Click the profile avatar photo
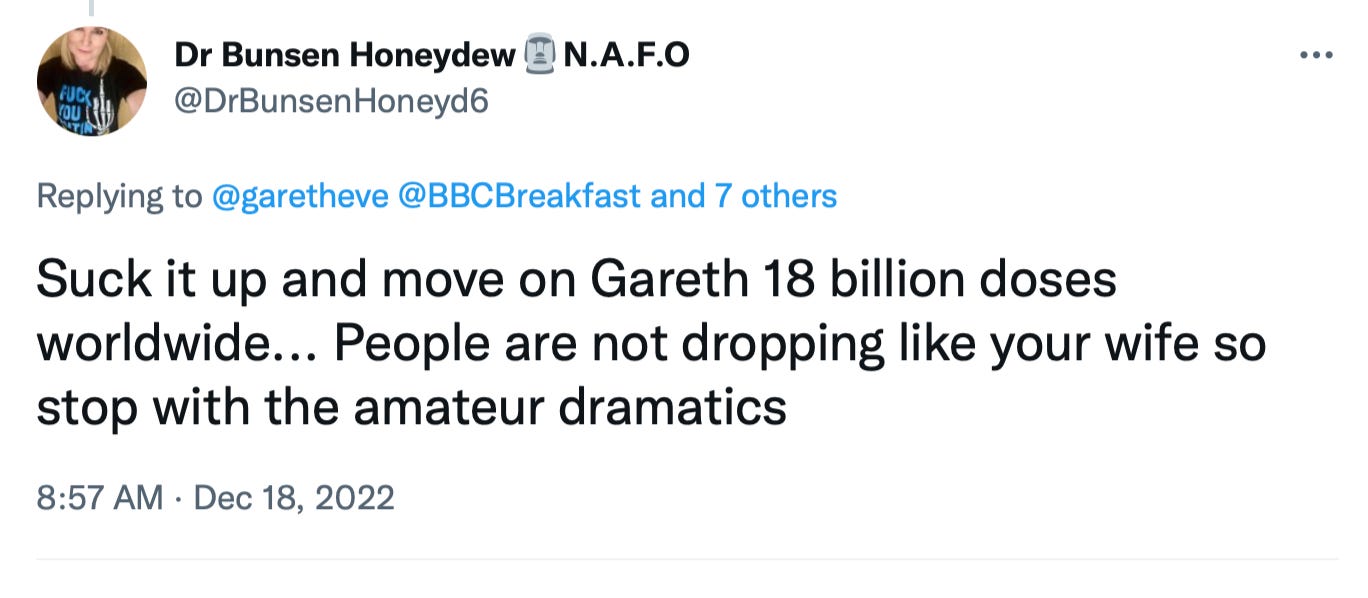Viewport: 1368px width, 598px height. pyautogui.click(x=92, y=81)
